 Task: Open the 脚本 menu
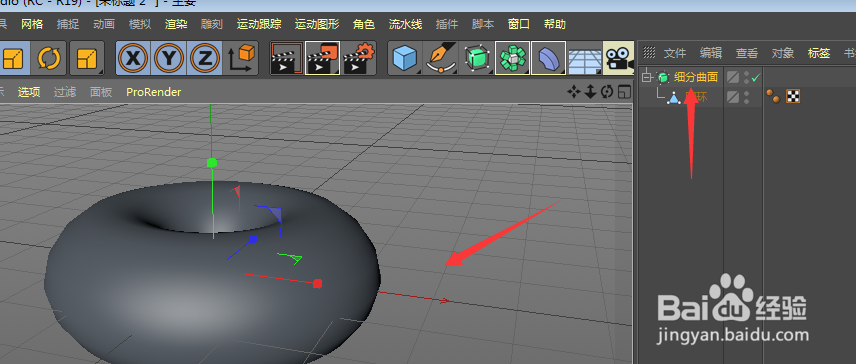[483, 25]
